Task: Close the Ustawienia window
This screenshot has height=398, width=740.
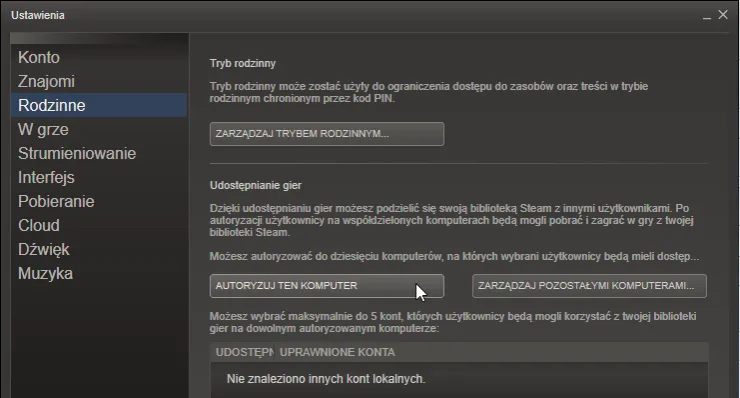Action: pyautogui.click(x=723, y=15)
